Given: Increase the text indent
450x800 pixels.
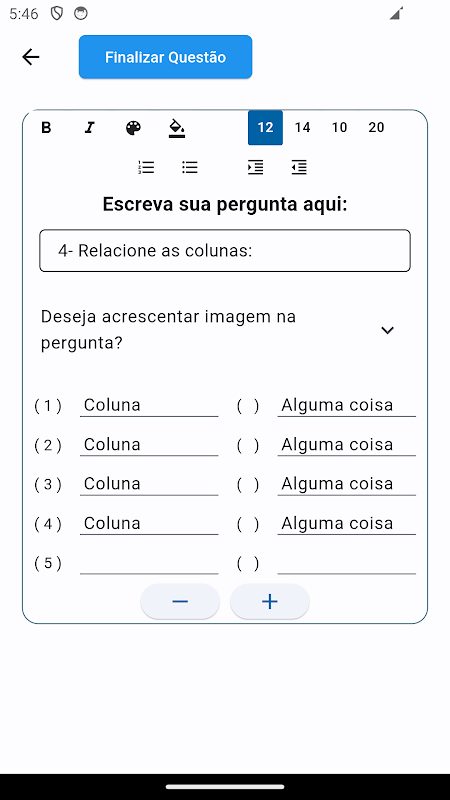Looking at the screenshot, I should (x=255, y=167).
